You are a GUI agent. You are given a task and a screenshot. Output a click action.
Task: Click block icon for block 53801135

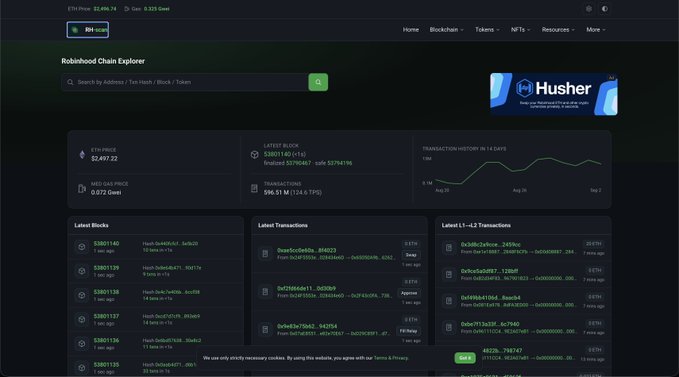tap(81, 368)
